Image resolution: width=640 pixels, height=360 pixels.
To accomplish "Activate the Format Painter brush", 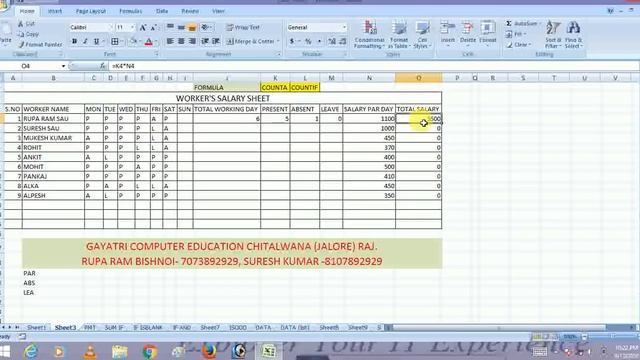I will pyautogui.click(x=21, y=44).
